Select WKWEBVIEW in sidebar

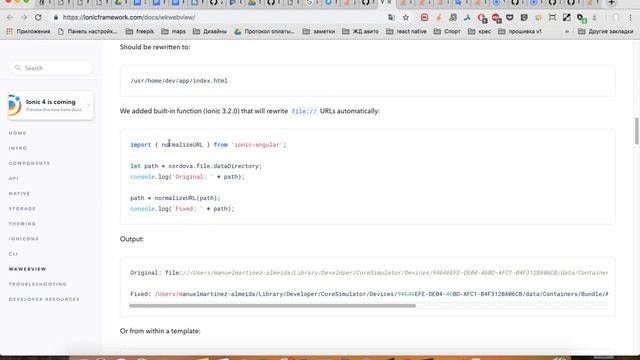tap(27, 269)
